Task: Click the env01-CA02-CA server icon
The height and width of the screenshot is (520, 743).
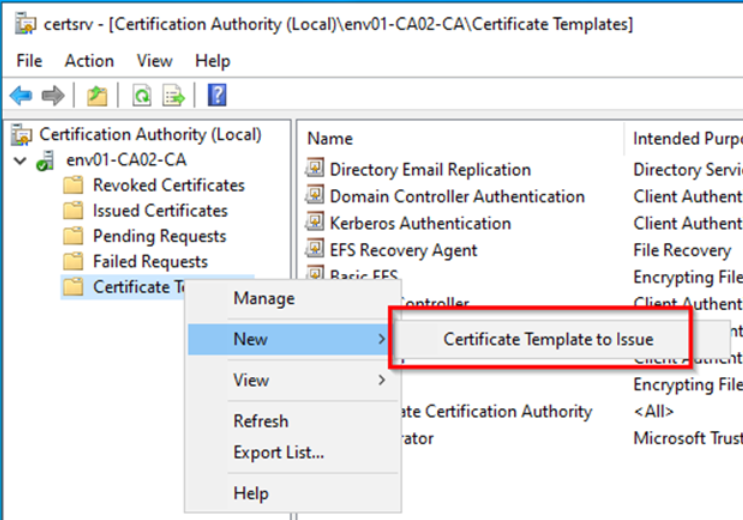Action: pos(45,161)
